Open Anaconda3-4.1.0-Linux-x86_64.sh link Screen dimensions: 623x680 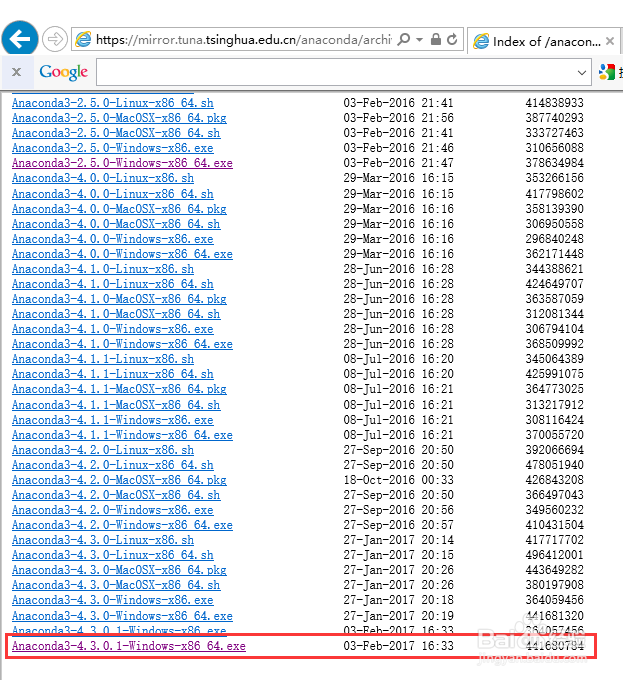click(x=113, y=284)
